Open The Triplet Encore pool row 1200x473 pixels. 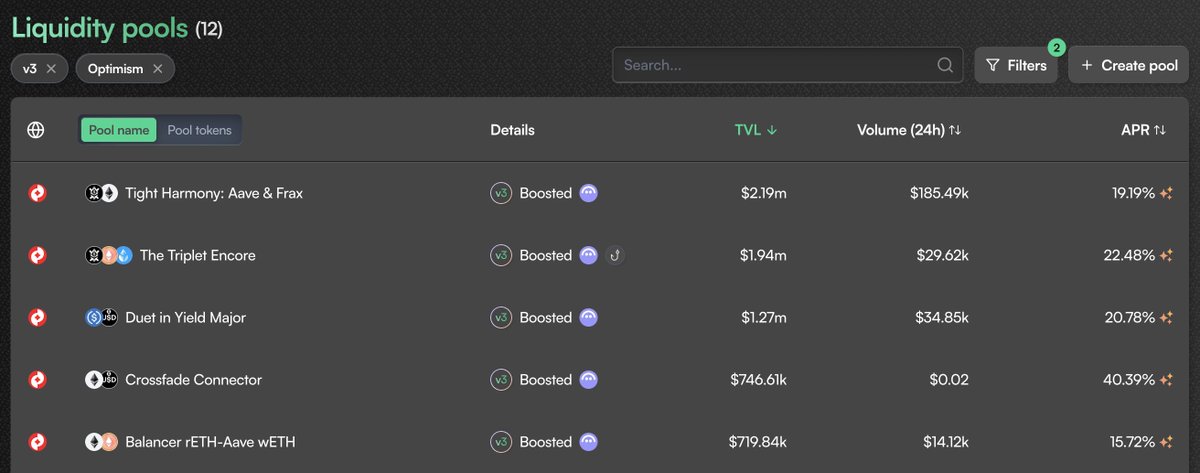coord(600,255)
